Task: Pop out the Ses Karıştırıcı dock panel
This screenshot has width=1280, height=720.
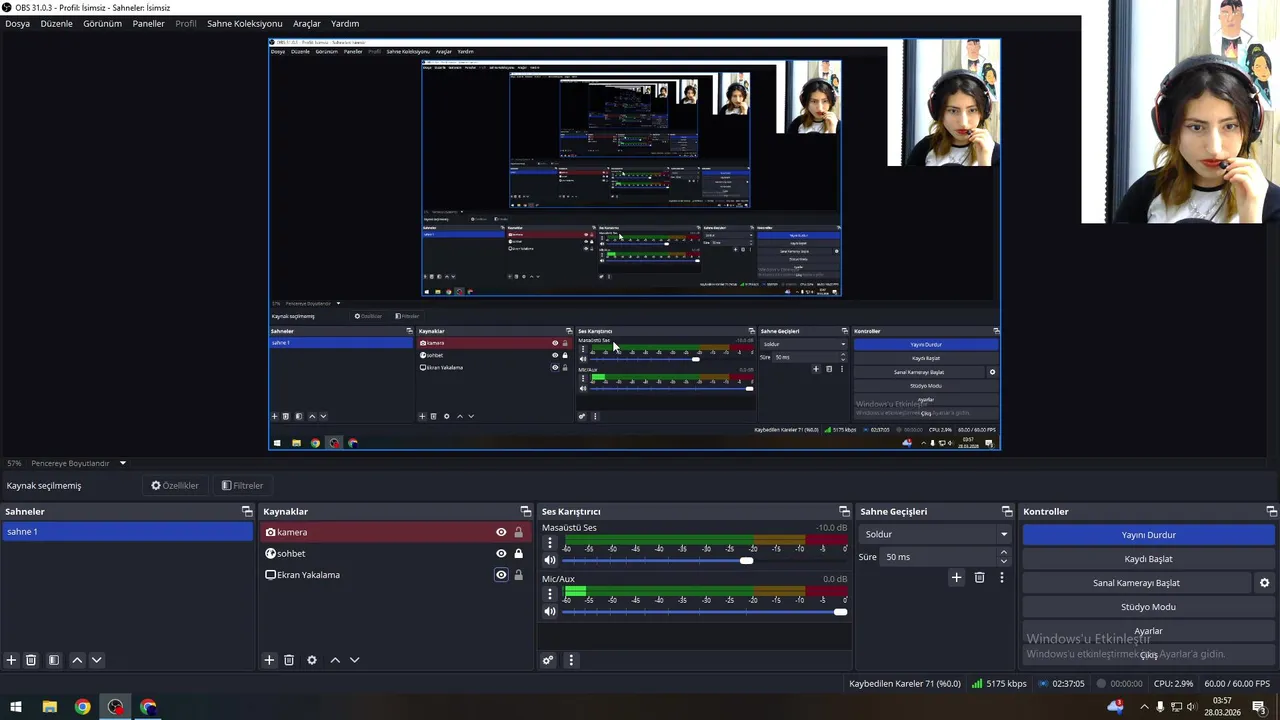Action: click(x=844, y=511)
